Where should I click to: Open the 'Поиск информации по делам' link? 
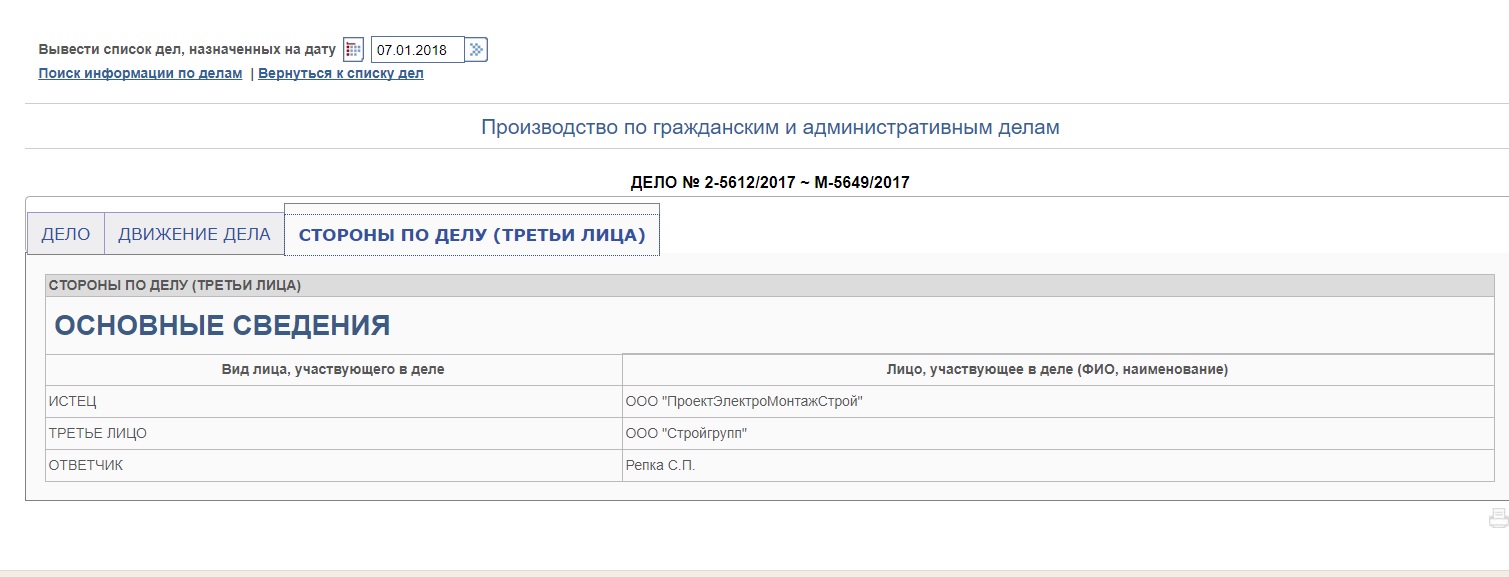coord(140,74)
